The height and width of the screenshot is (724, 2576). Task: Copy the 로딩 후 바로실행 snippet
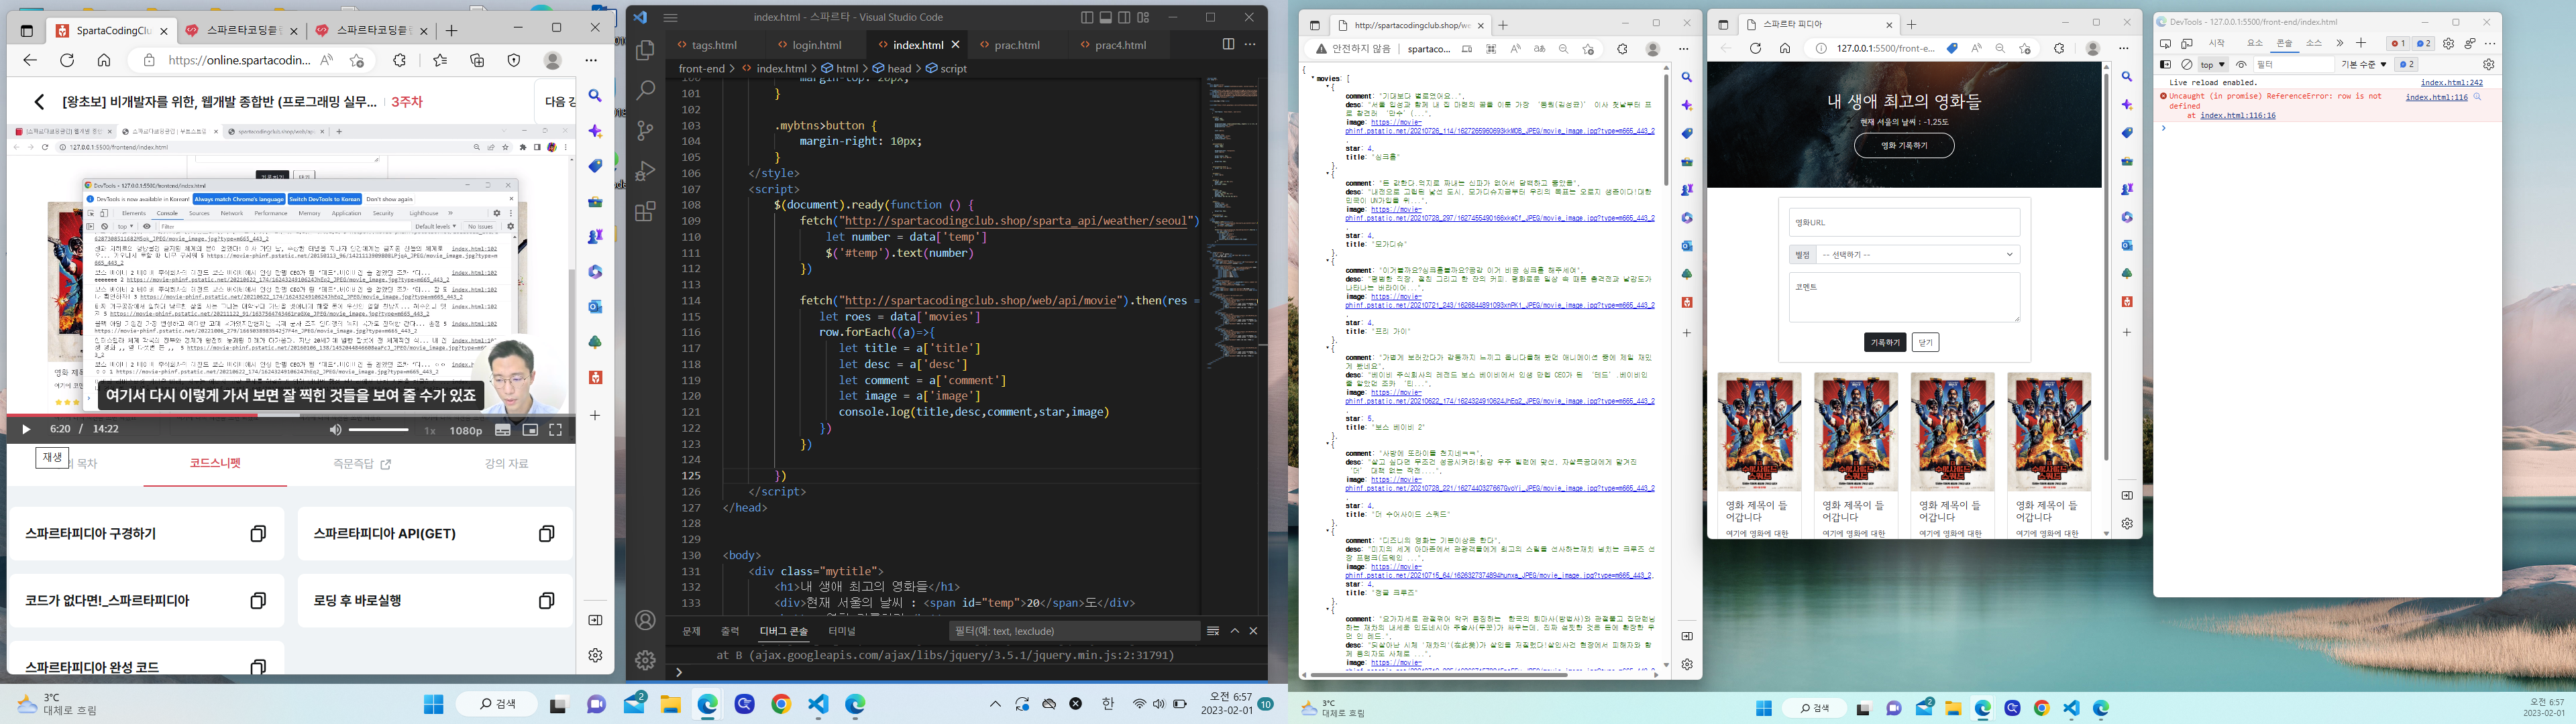tap(546, 601)
